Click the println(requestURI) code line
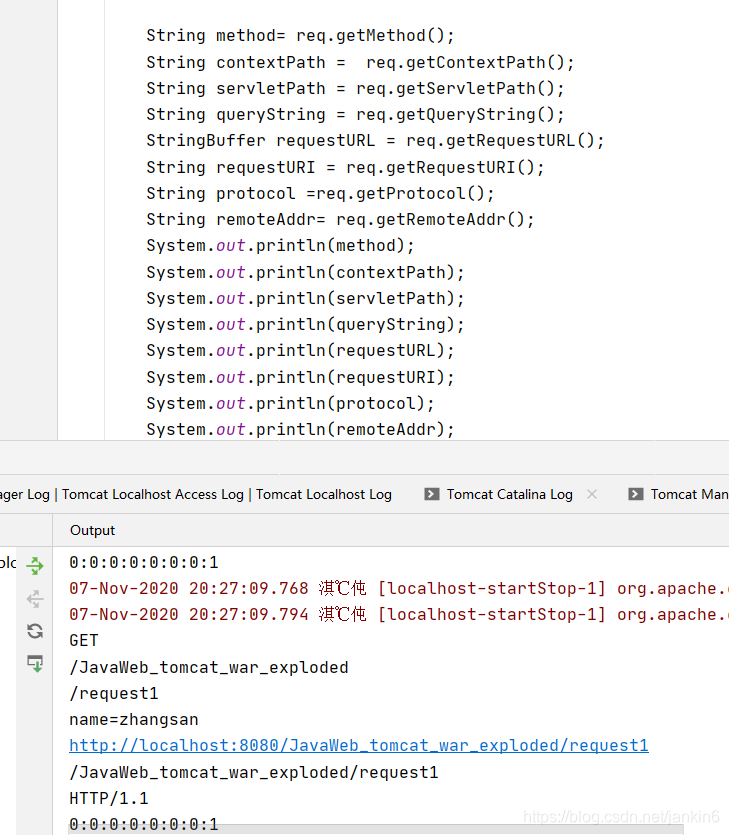 [300, 378]
